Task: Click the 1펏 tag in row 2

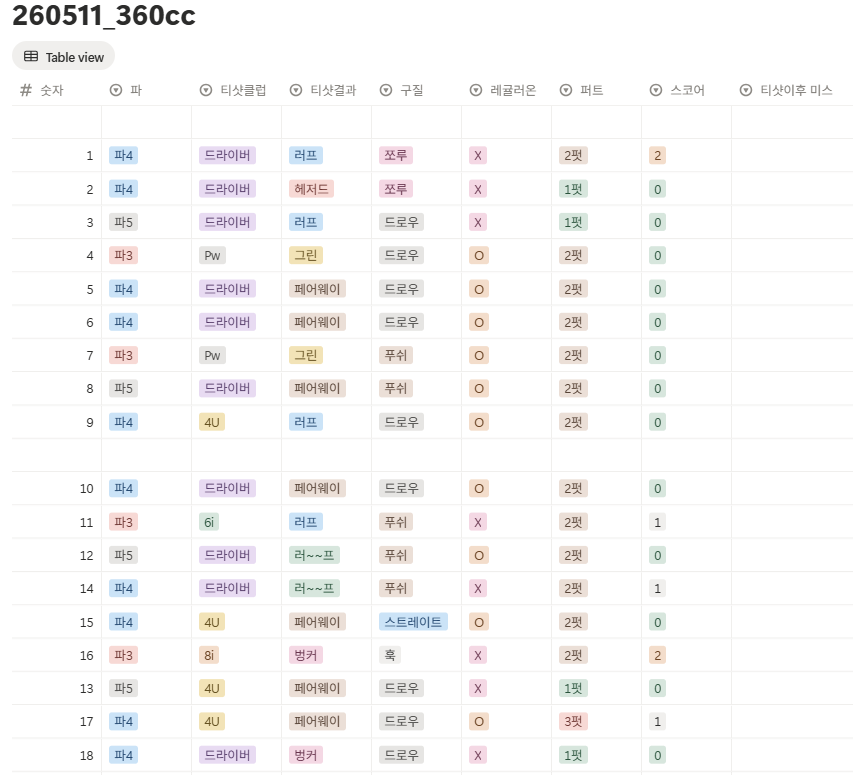Action: [573, 189]
